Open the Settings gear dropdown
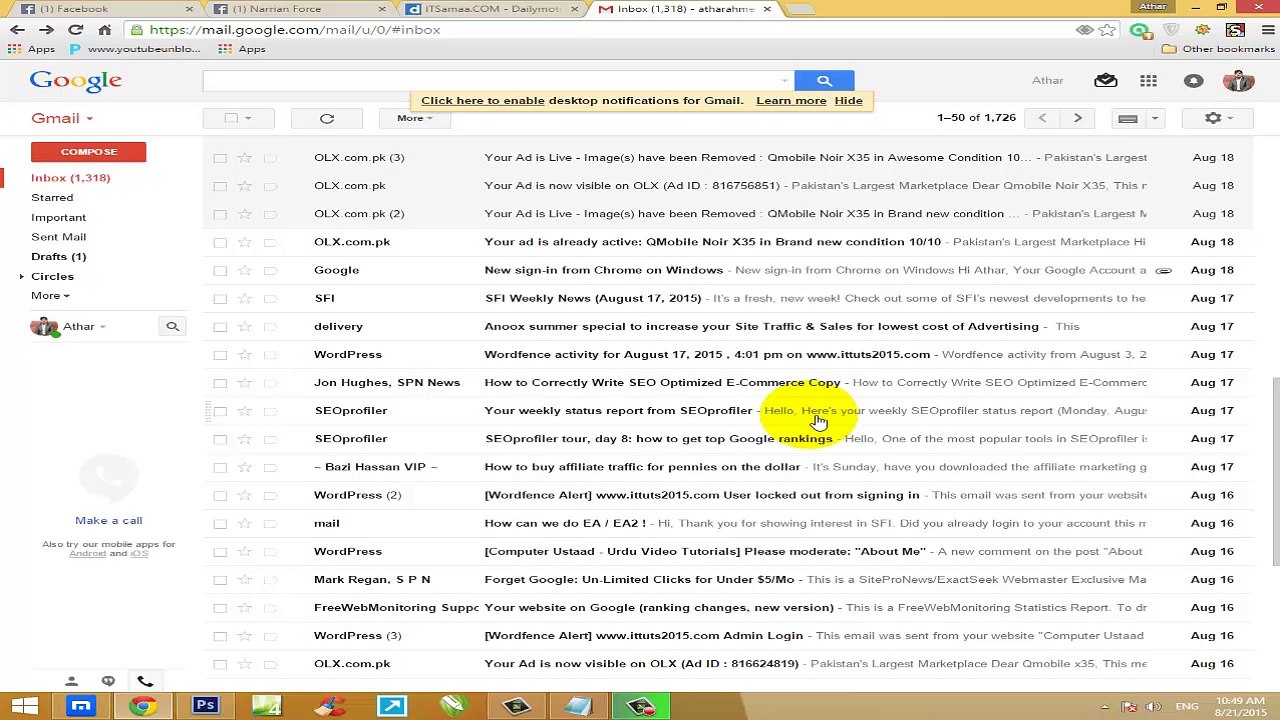 [1217, 118]
